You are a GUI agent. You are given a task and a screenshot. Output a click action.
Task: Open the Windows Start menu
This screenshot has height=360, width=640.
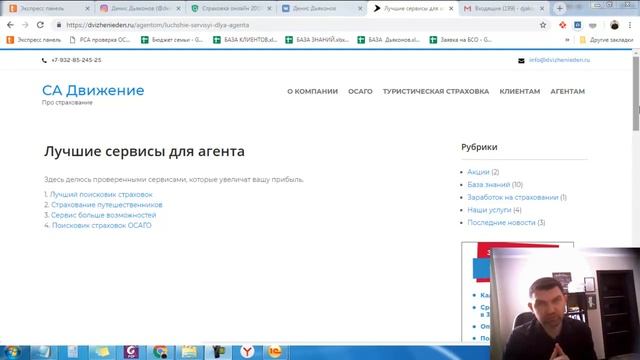12,352
